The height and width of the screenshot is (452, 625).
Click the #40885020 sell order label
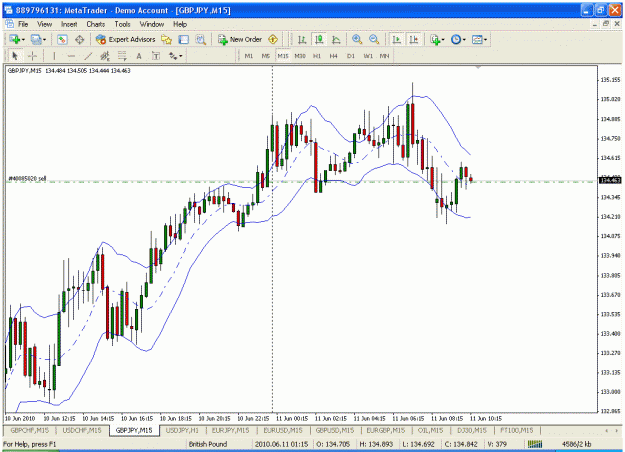[x=27, y=179]
